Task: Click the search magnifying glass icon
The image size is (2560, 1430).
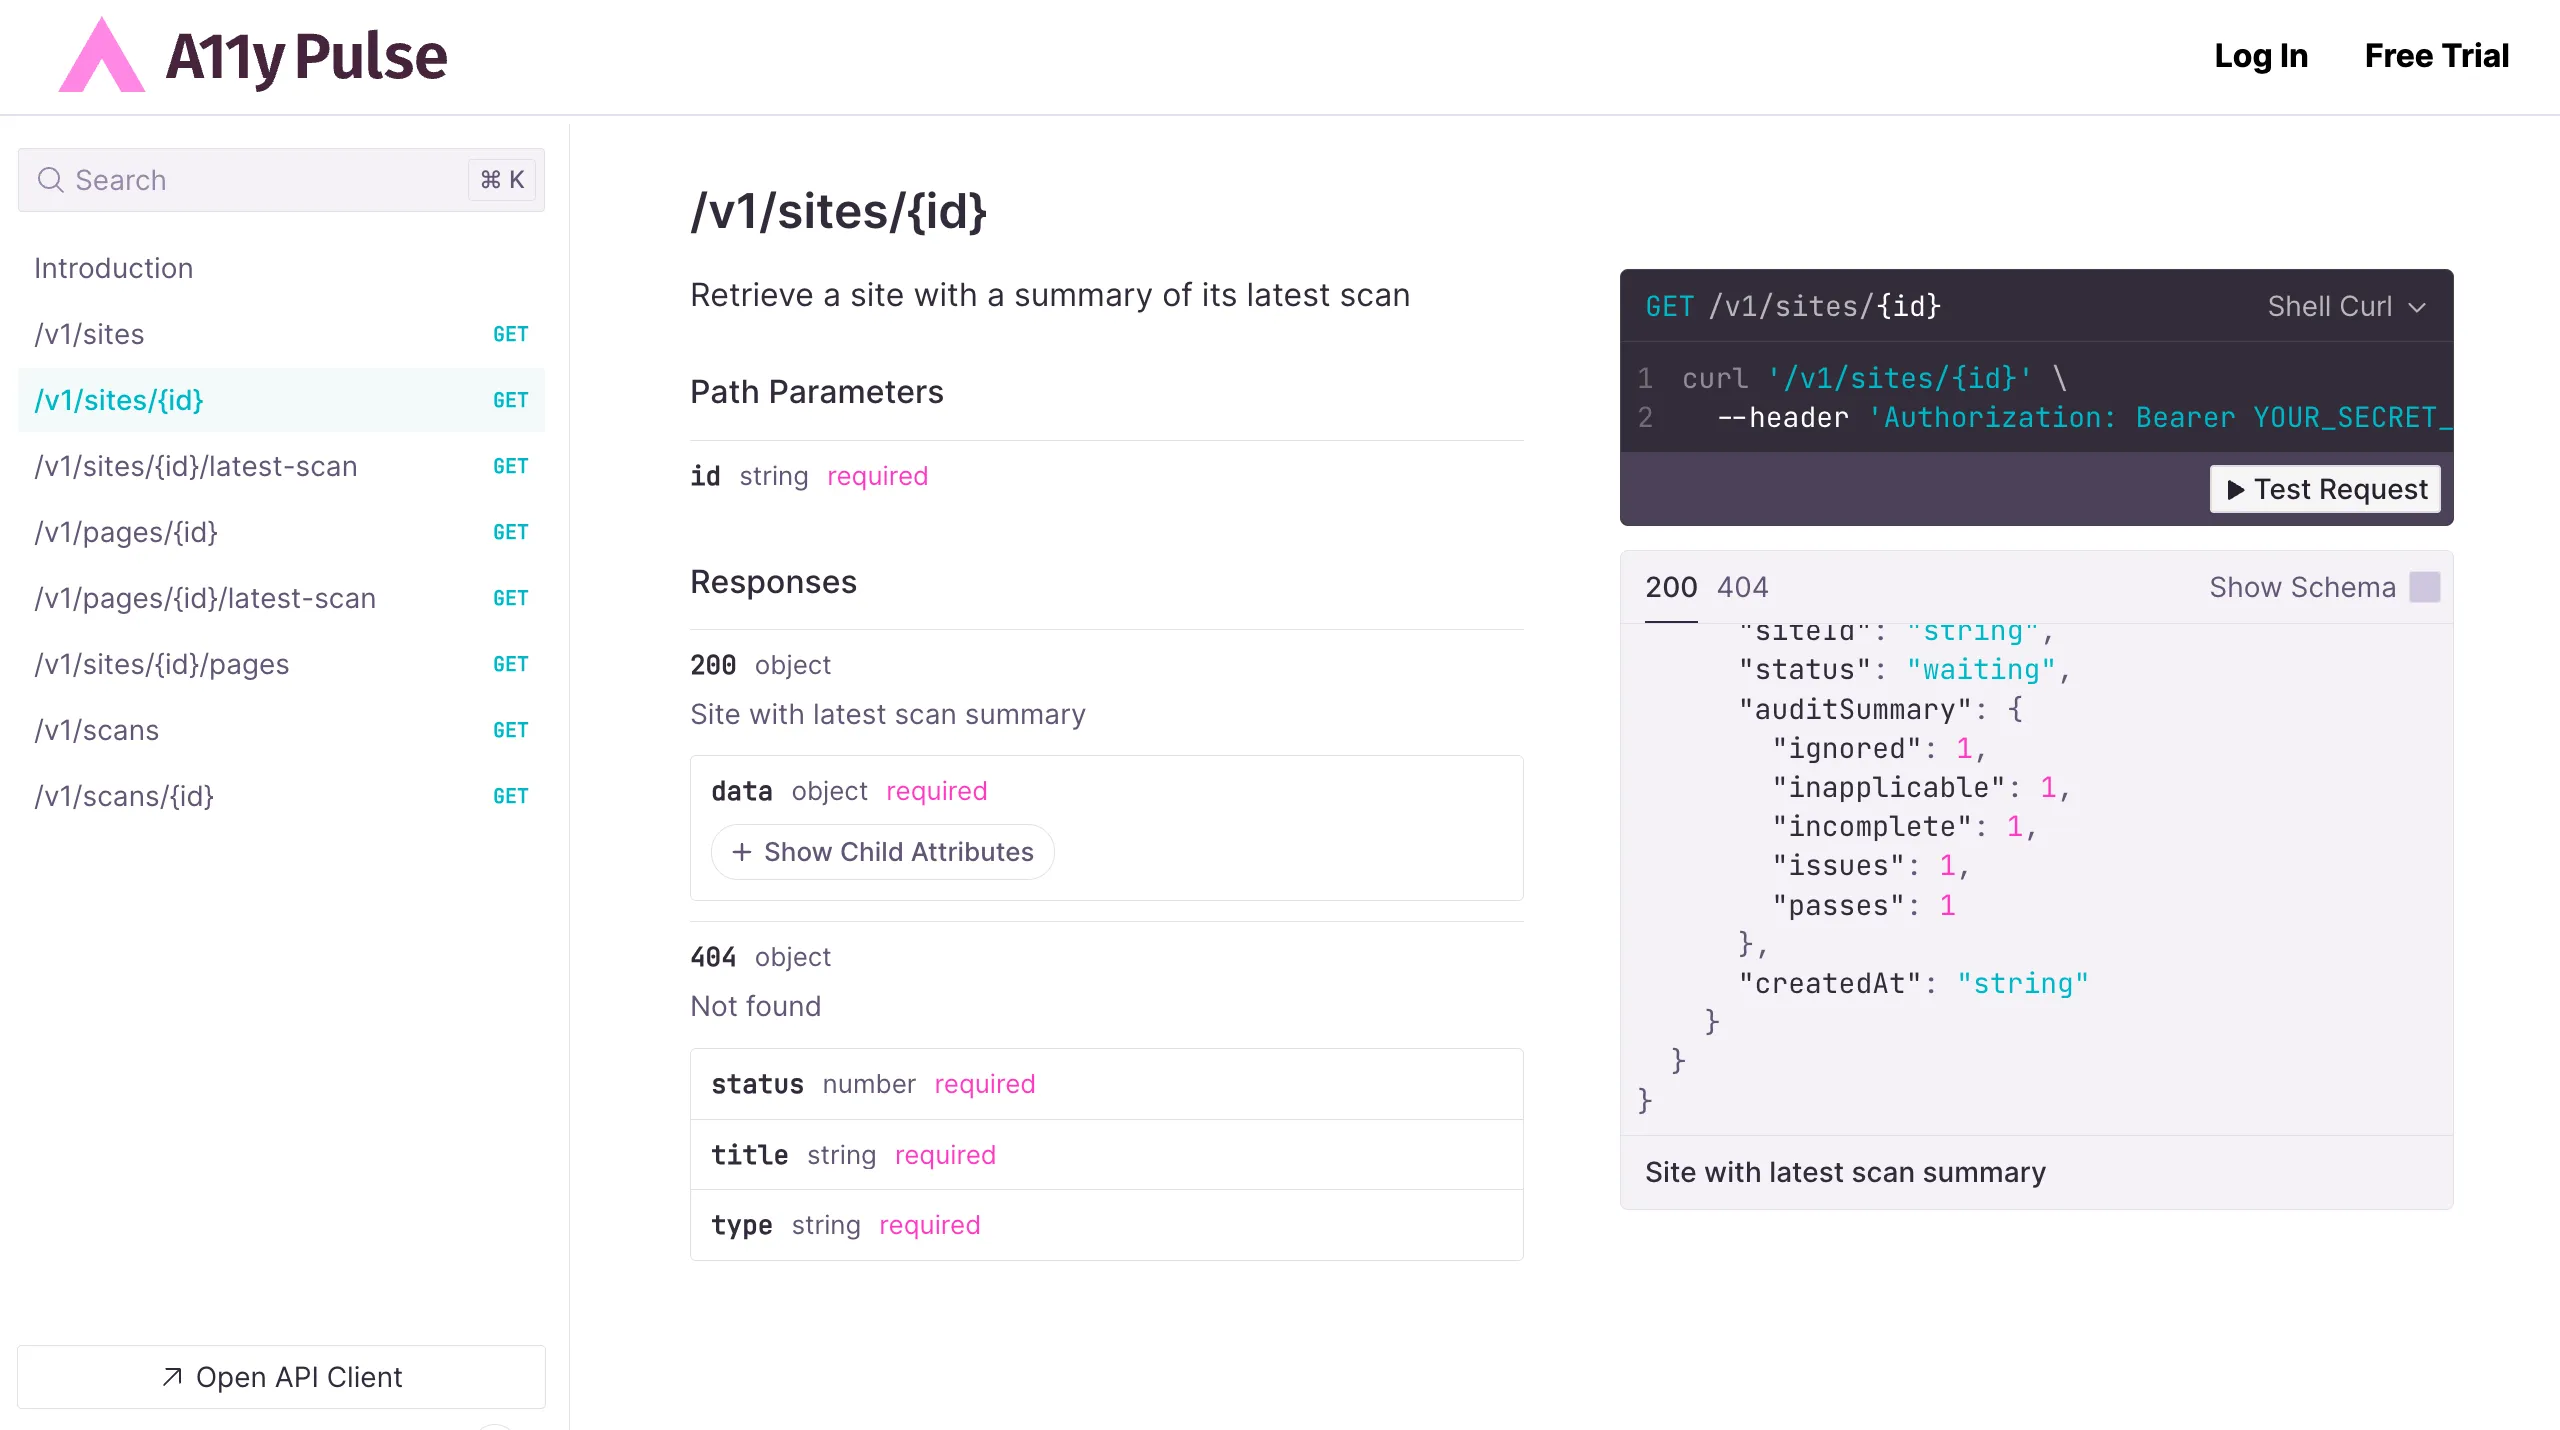Action: (x=51, y=180)
